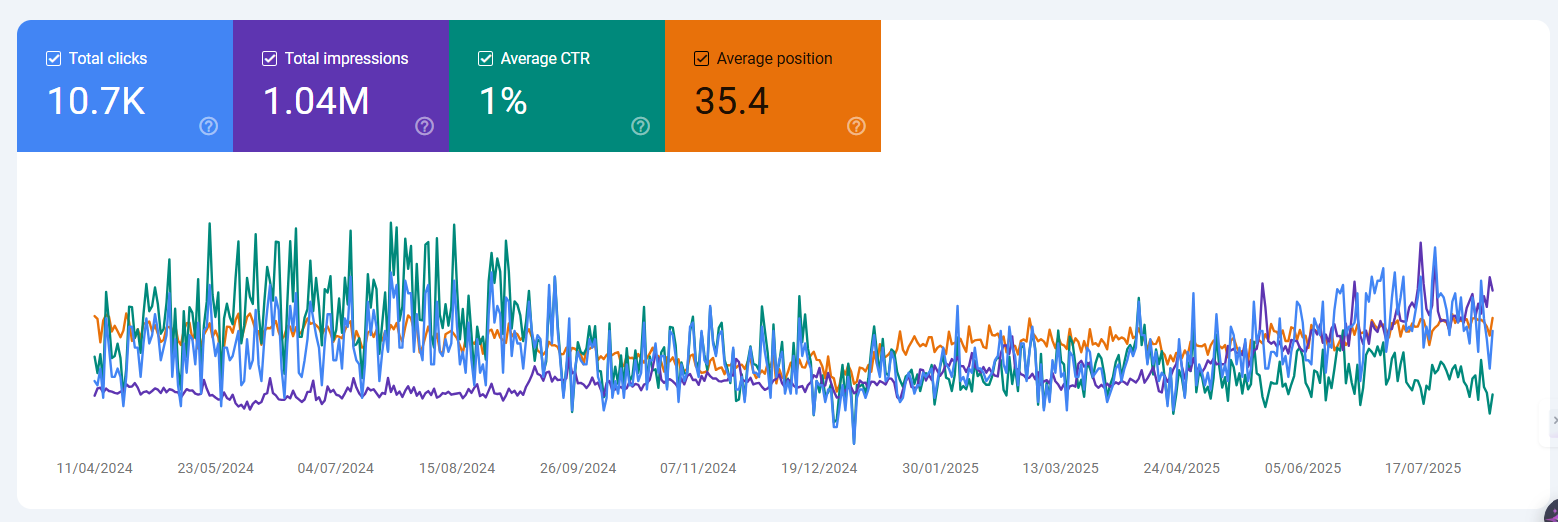
Task: Click the 19/12/2024 date label
Action: (819, 468)
